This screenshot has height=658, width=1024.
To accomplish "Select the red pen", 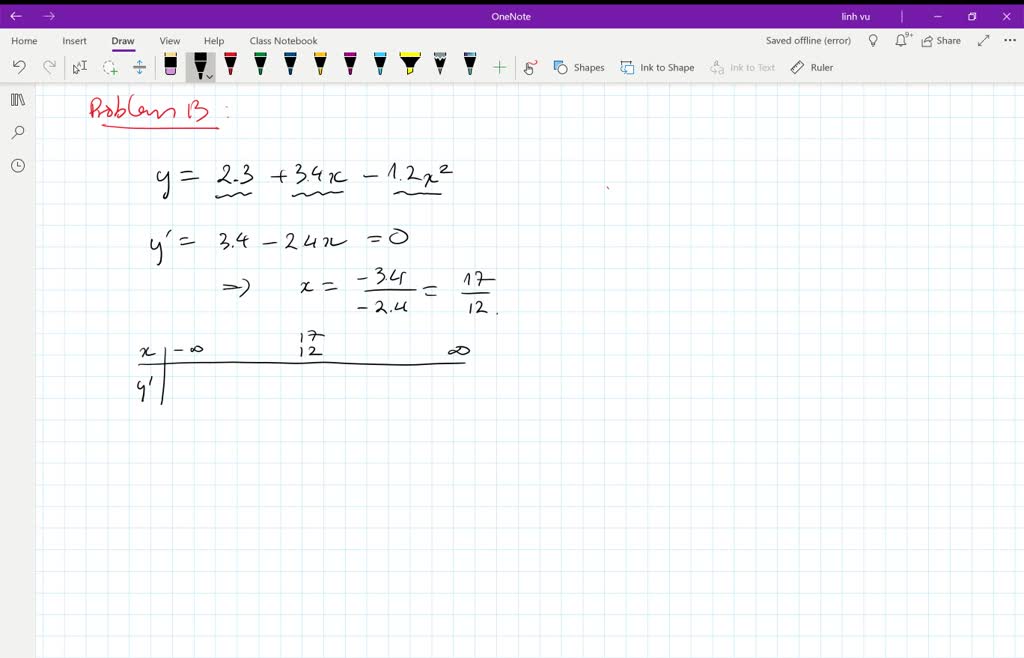I will [230, 66].
